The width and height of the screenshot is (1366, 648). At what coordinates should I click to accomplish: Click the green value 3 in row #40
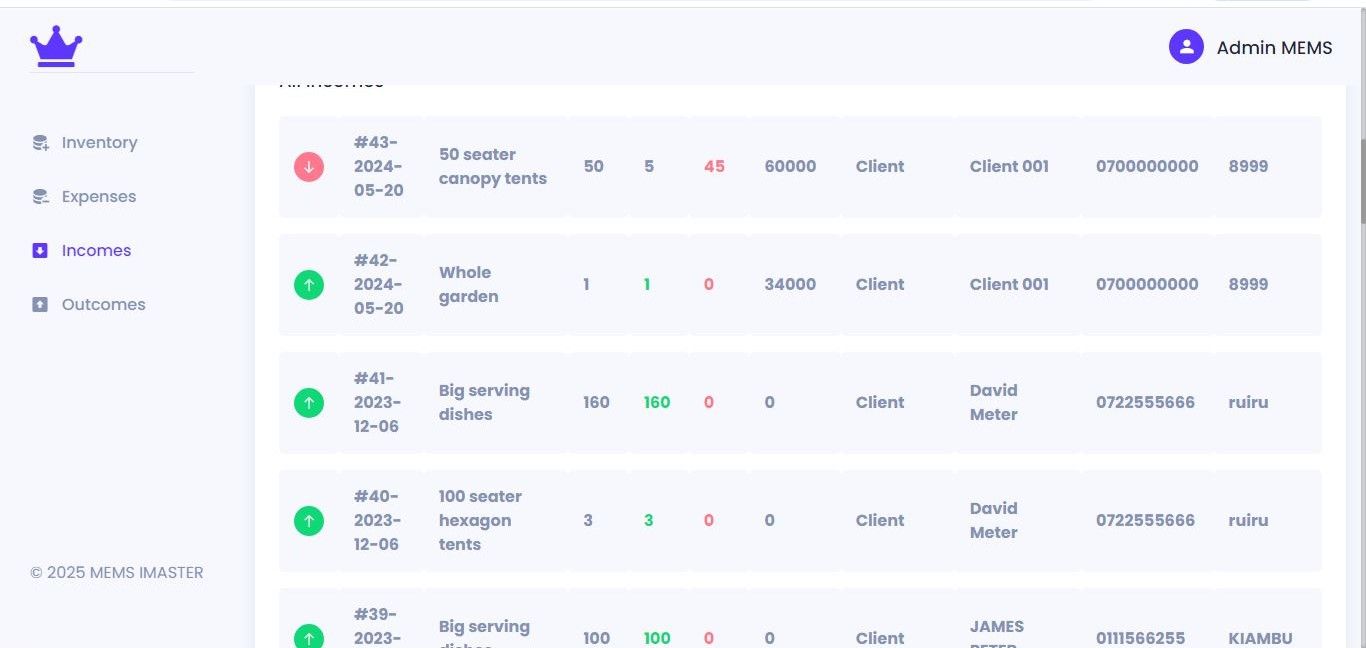tap(648, 521)
